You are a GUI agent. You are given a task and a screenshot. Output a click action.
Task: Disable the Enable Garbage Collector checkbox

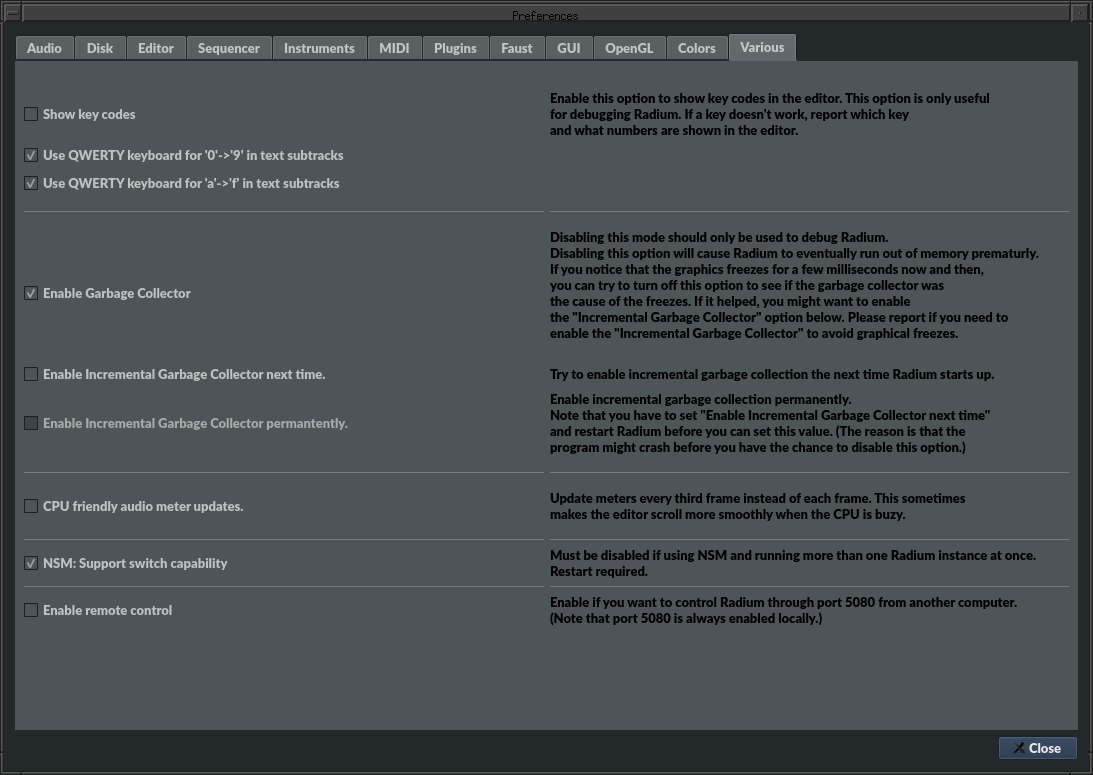pyautogui.click(x=31, y=293)
